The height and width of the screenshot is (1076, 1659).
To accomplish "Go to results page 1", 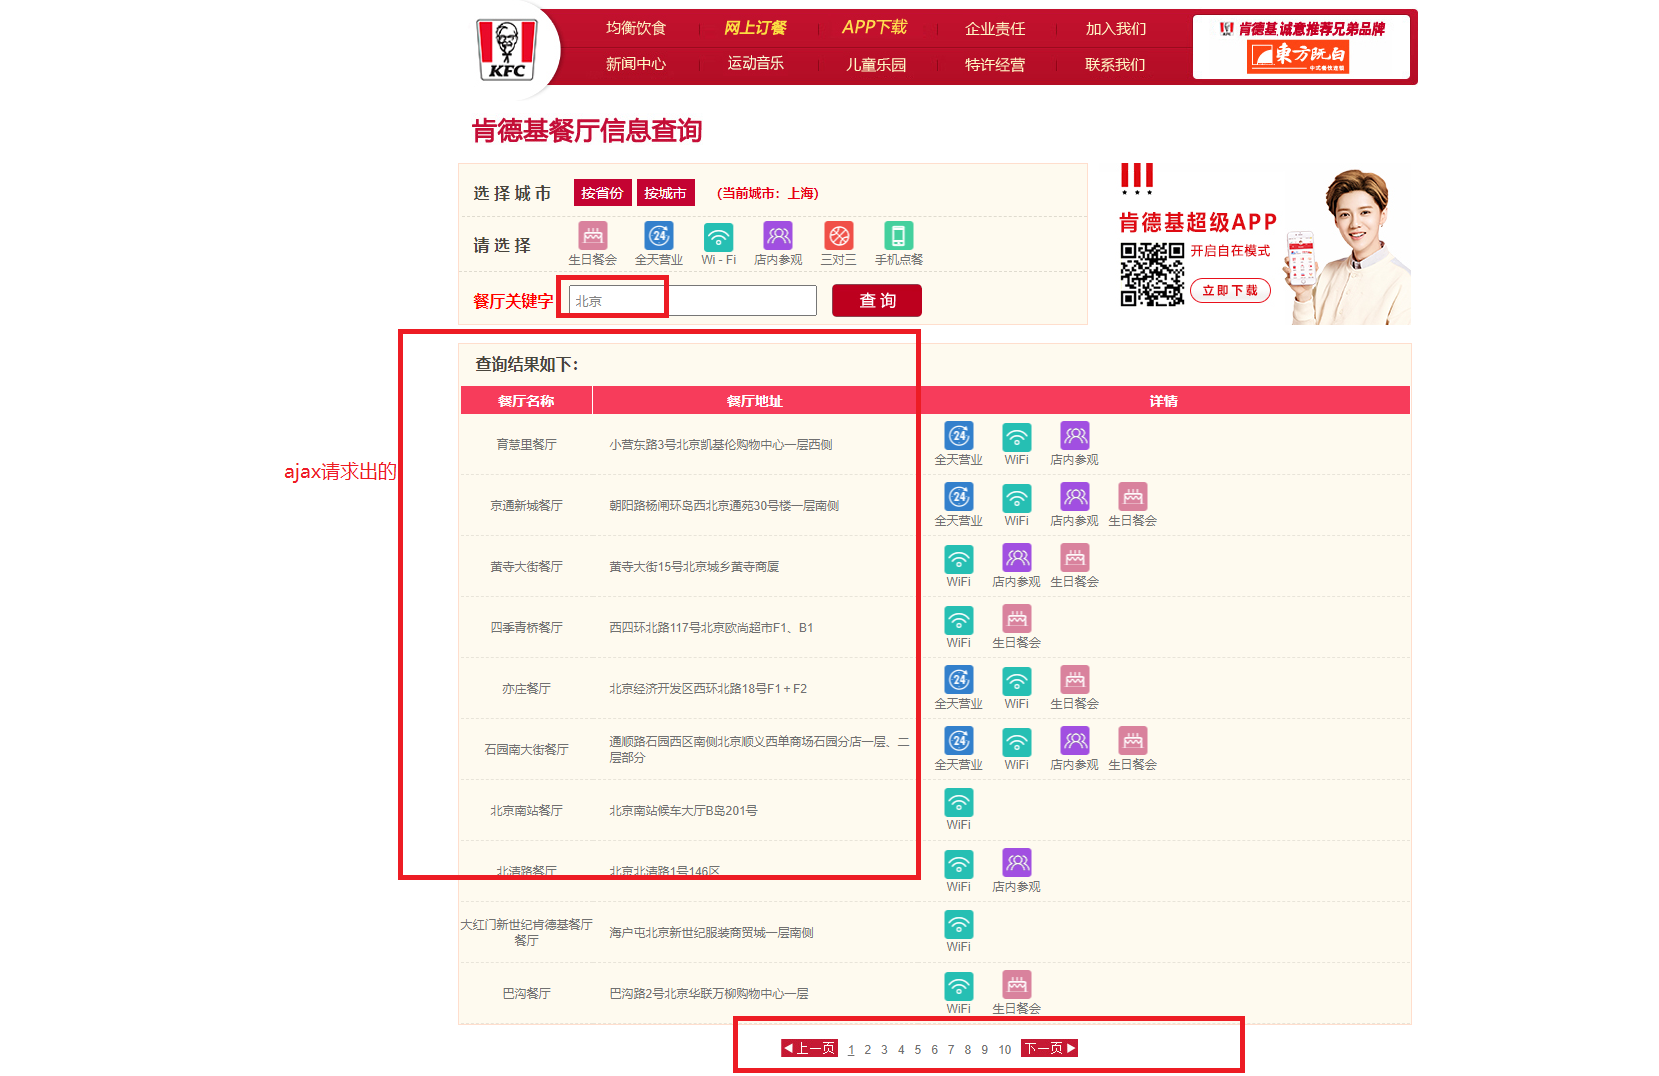I will [851, 1049].
